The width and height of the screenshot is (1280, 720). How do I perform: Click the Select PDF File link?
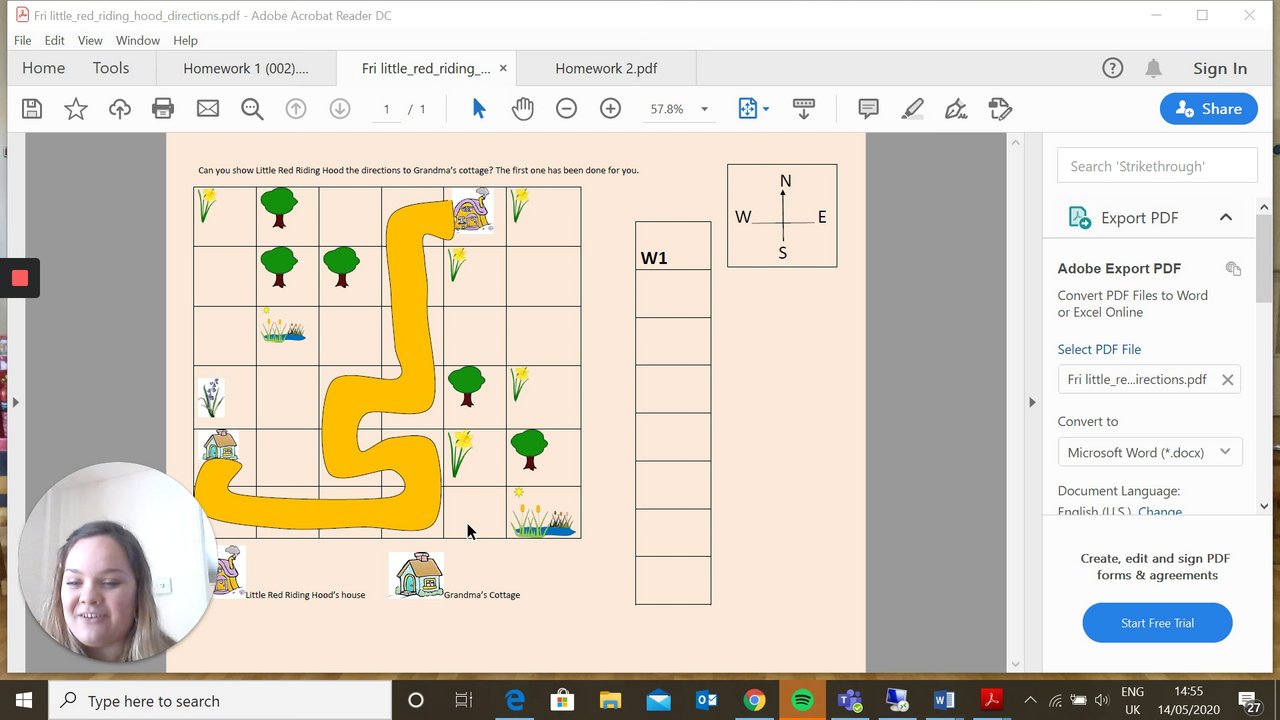[x=1099, y=349]
